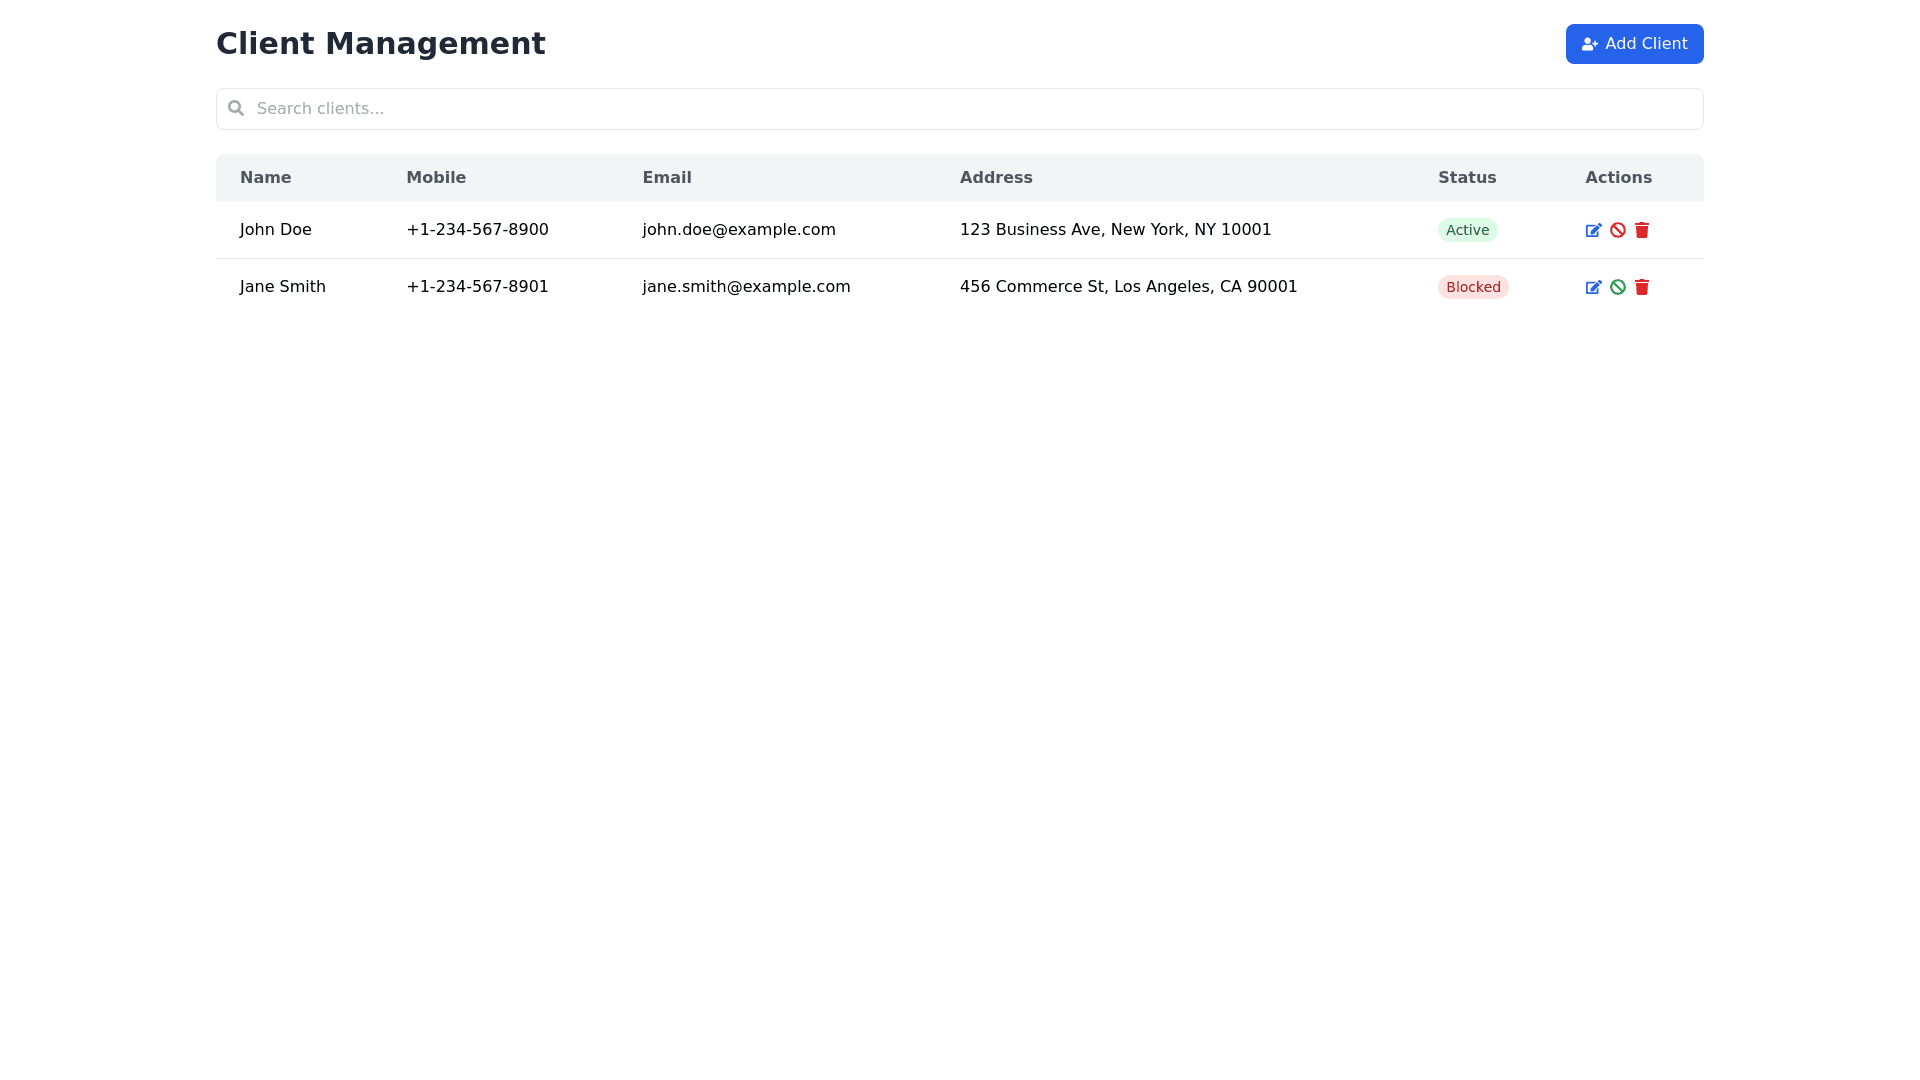Click the search magnifier icon
Image resolution: width=1920 pixels, height=1080 pixels.
point(236,108)
